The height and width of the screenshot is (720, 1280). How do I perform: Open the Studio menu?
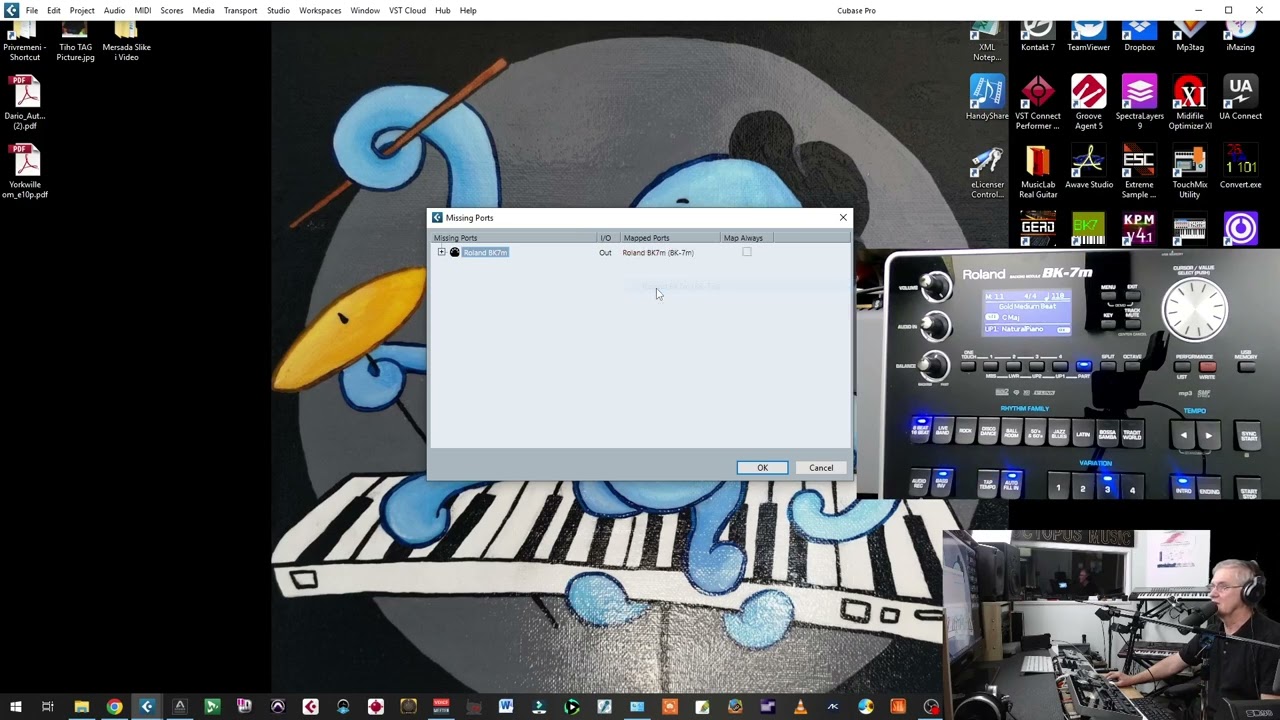click(278, 10)
